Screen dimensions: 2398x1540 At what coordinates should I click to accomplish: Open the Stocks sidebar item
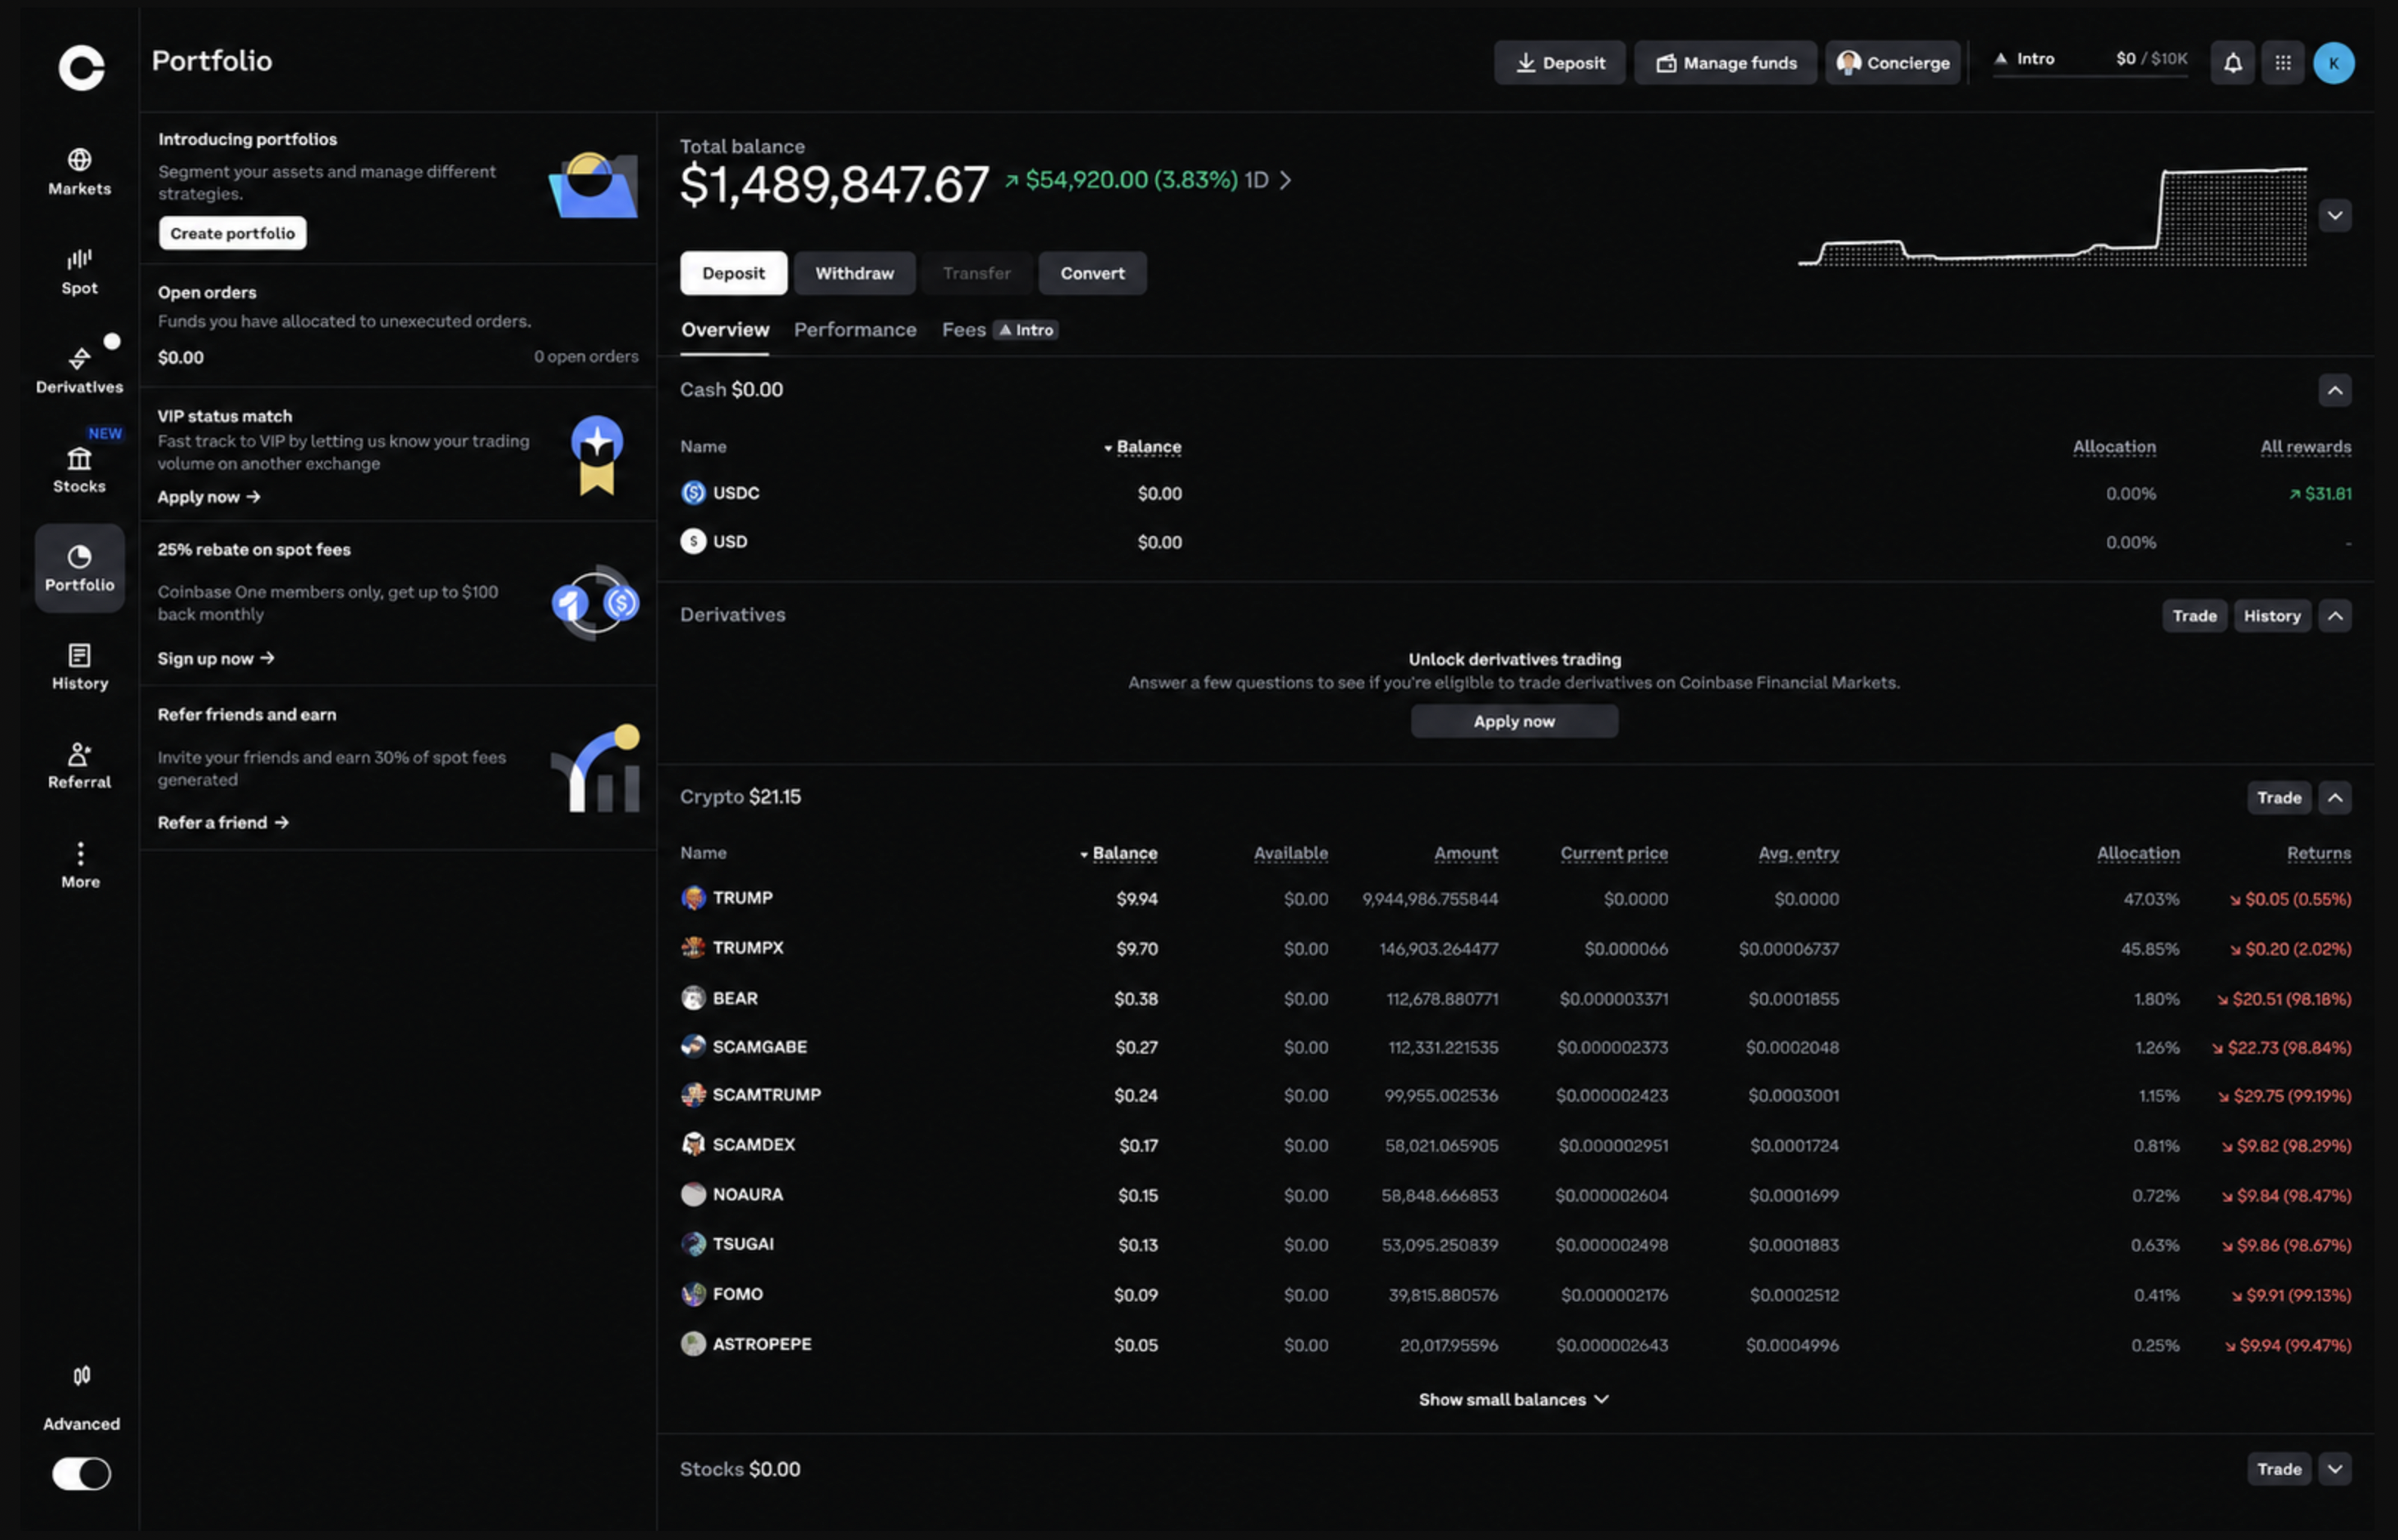[x=80, y=470]
